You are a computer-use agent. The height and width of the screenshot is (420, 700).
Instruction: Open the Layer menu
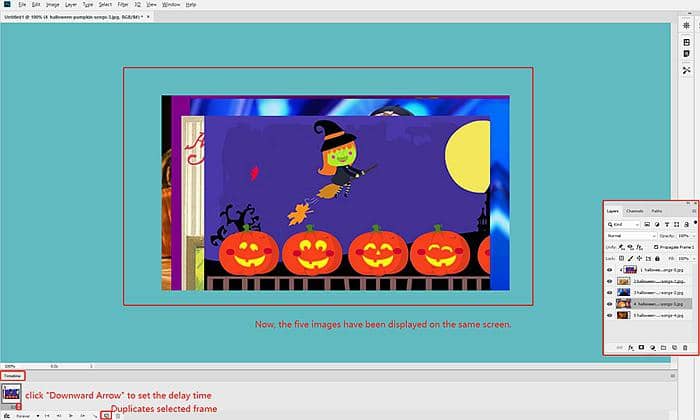[71, 4]
